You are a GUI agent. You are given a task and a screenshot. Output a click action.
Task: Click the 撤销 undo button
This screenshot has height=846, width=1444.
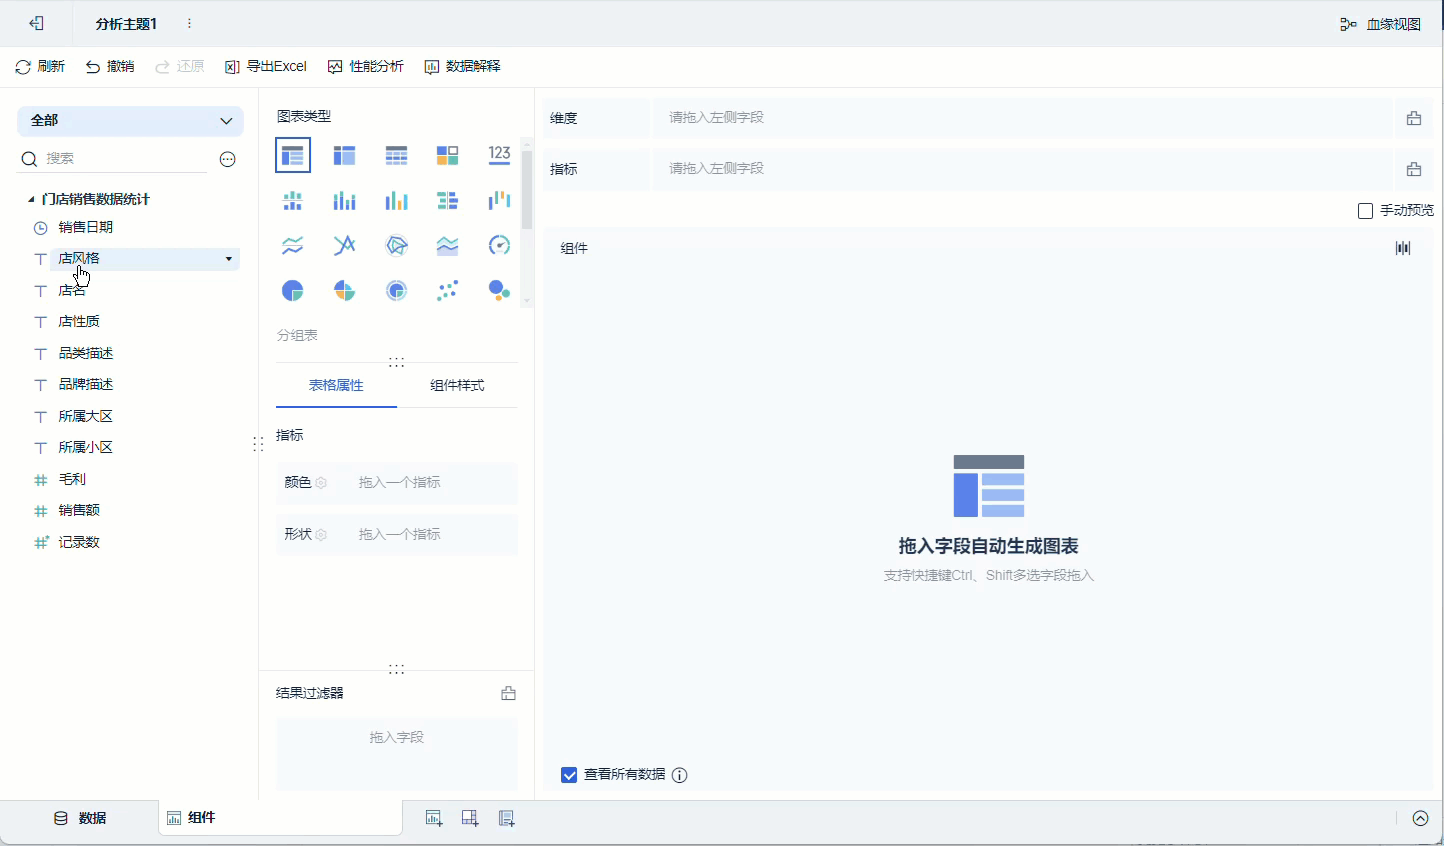(x=110, y=67)
